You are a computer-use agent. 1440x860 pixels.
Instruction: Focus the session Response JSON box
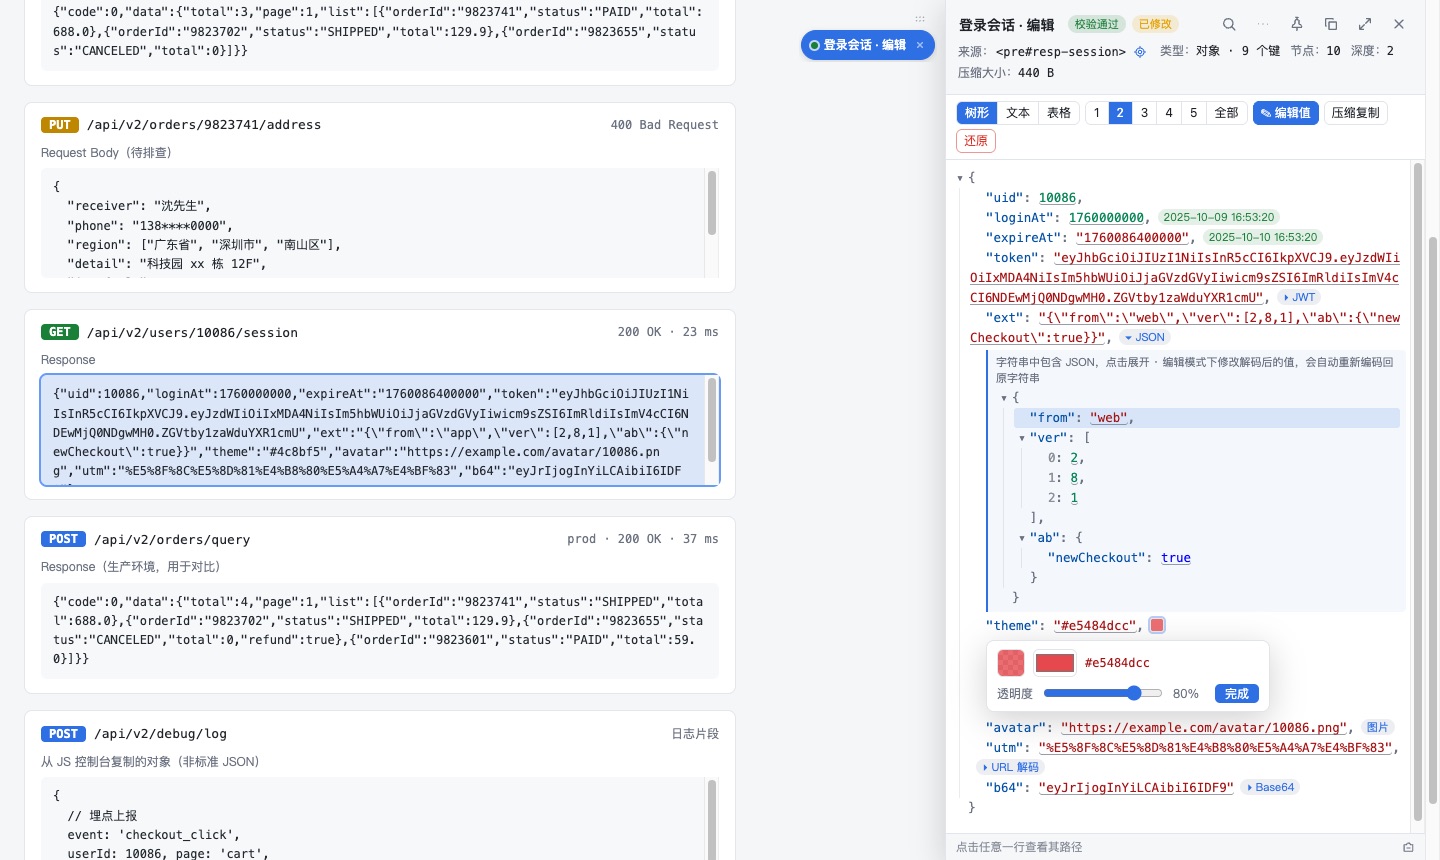380,430
